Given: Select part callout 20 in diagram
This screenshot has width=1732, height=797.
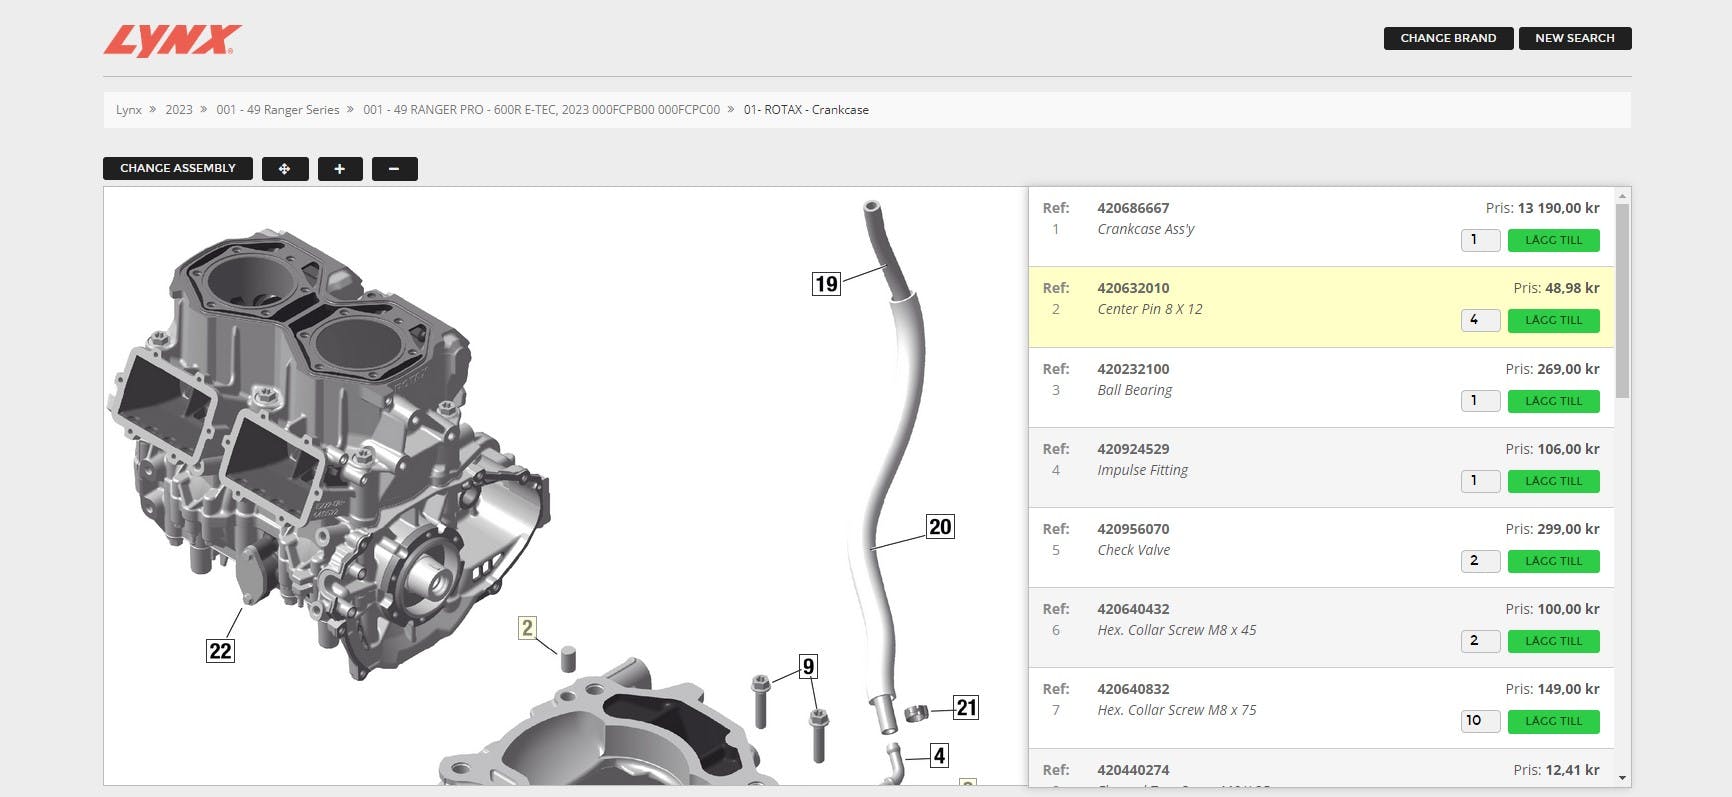Looking at the screenshot, I should pos(940,527).
